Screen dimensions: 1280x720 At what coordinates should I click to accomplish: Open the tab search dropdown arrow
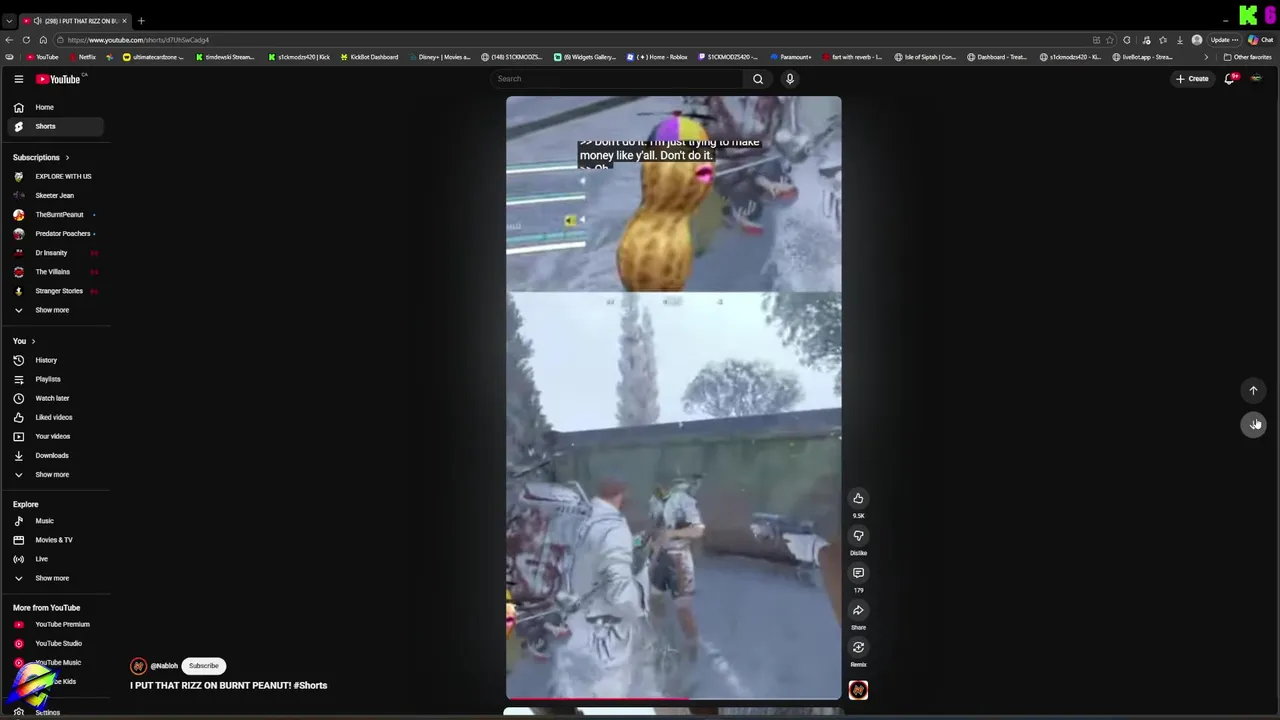pos(9,21)
